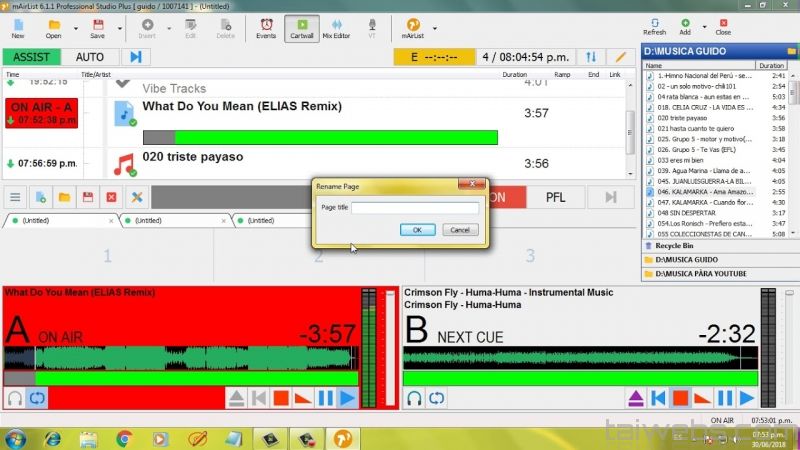The image size is (800, 450).
Task: Click Cancel in Rename Page dialog
Action: [460, 229]
